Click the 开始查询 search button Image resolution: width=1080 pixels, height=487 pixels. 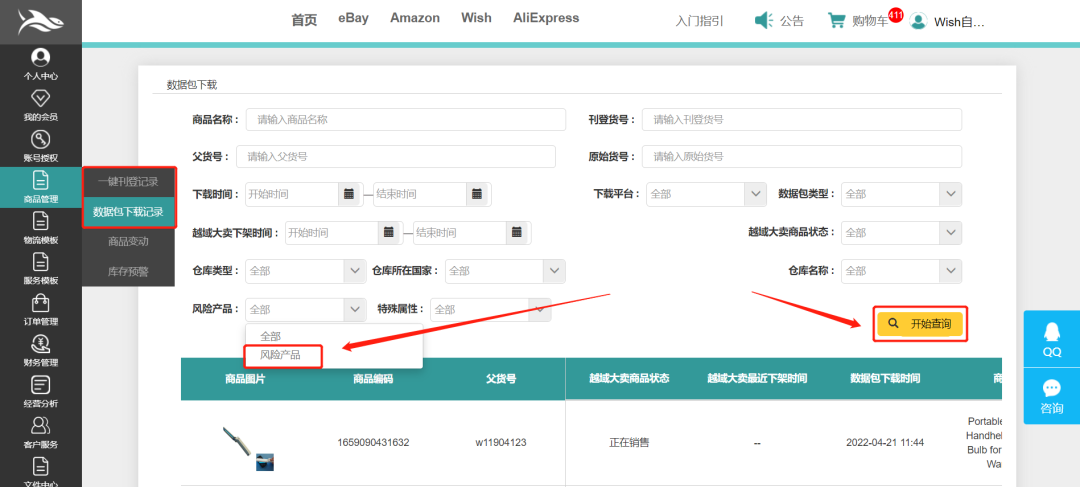pyautogui.click(x=920, y=324)
